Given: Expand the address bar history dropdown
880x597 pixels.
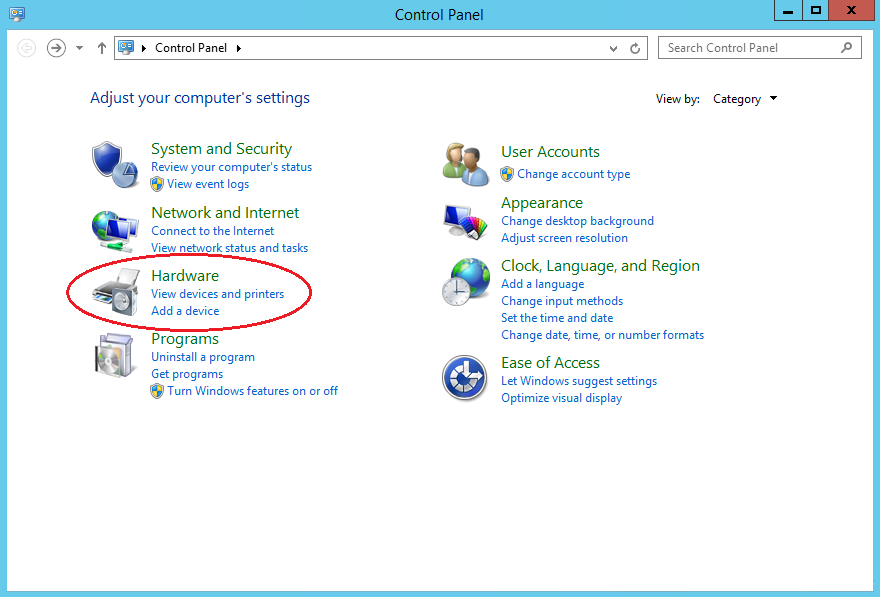Looking at the screenshot, I should click(611, 47).
